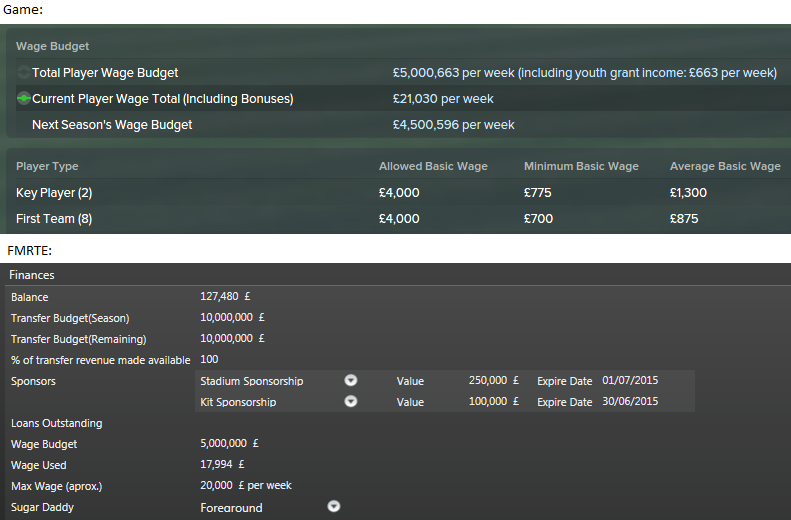Click the Player Type column header
Image resolution: width=791 pixels, height=520 pixels.
(47, 166)
